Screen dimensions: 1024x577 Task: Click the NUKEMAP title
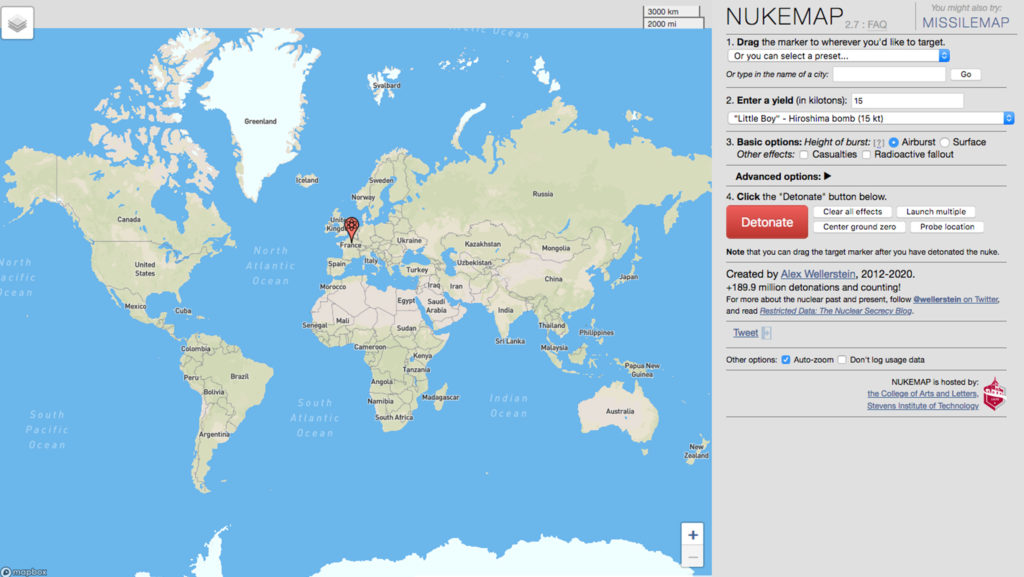click(x=784, y=17)
